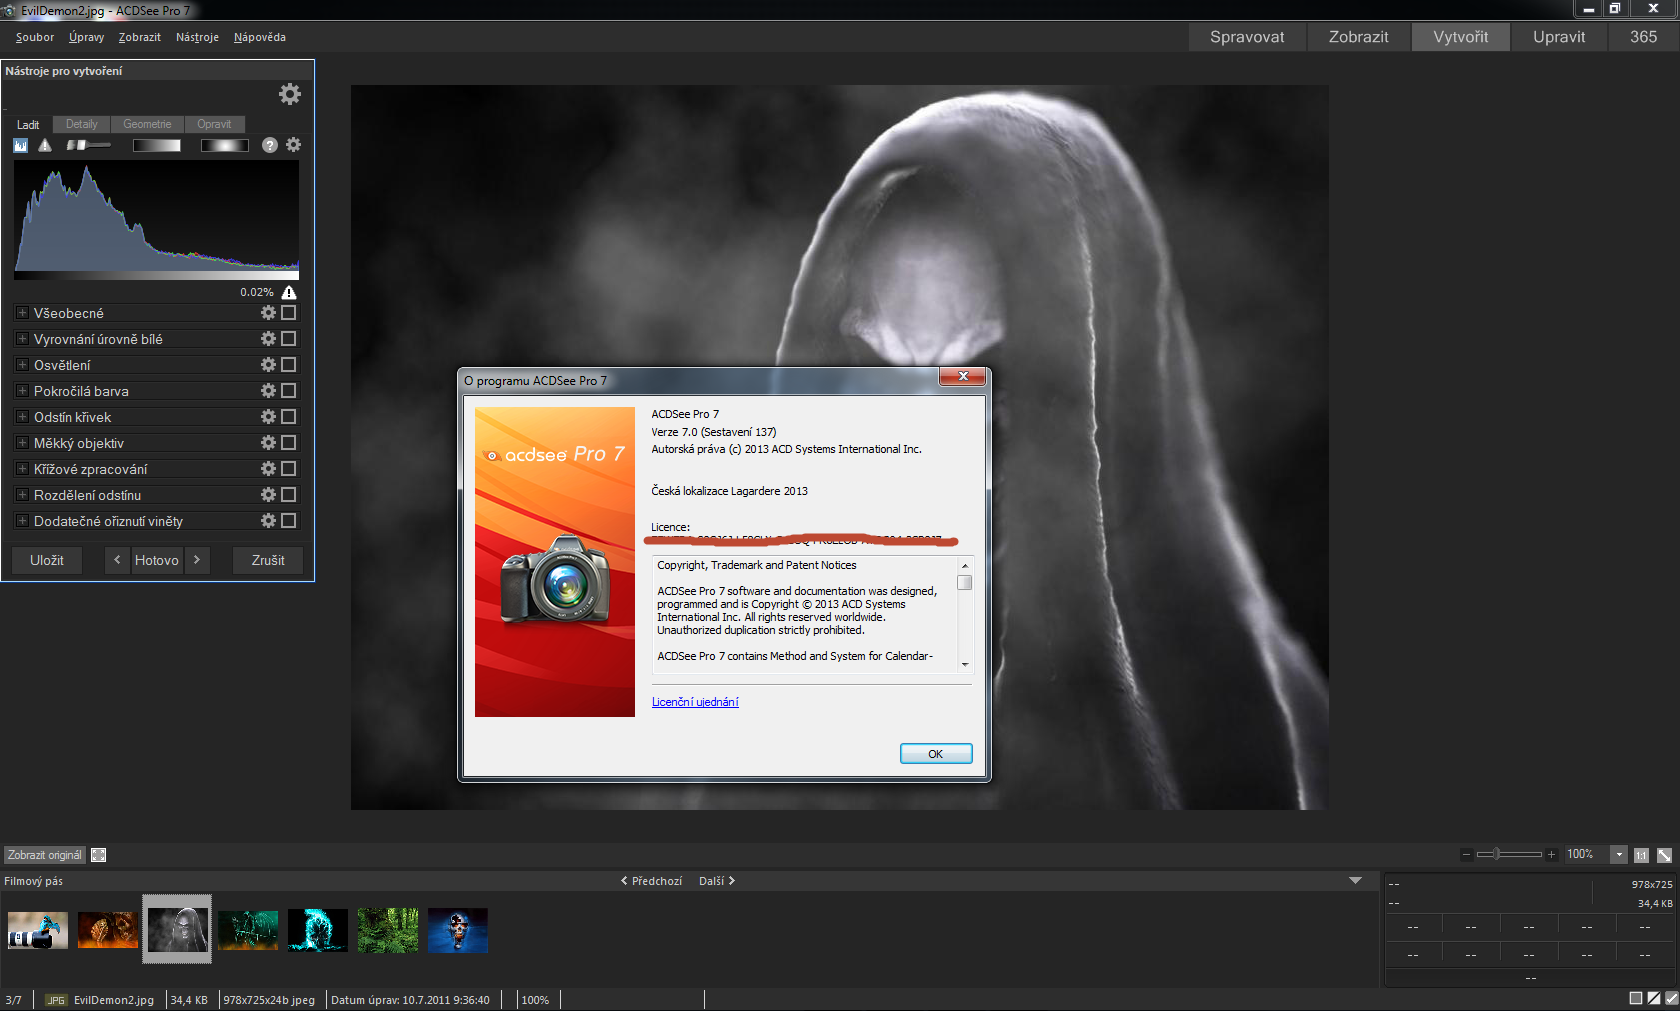Click the radial gradient tool icon
Image resolution: width=1680 pixels, height=1011 pixels.
(x=224, y=145)
